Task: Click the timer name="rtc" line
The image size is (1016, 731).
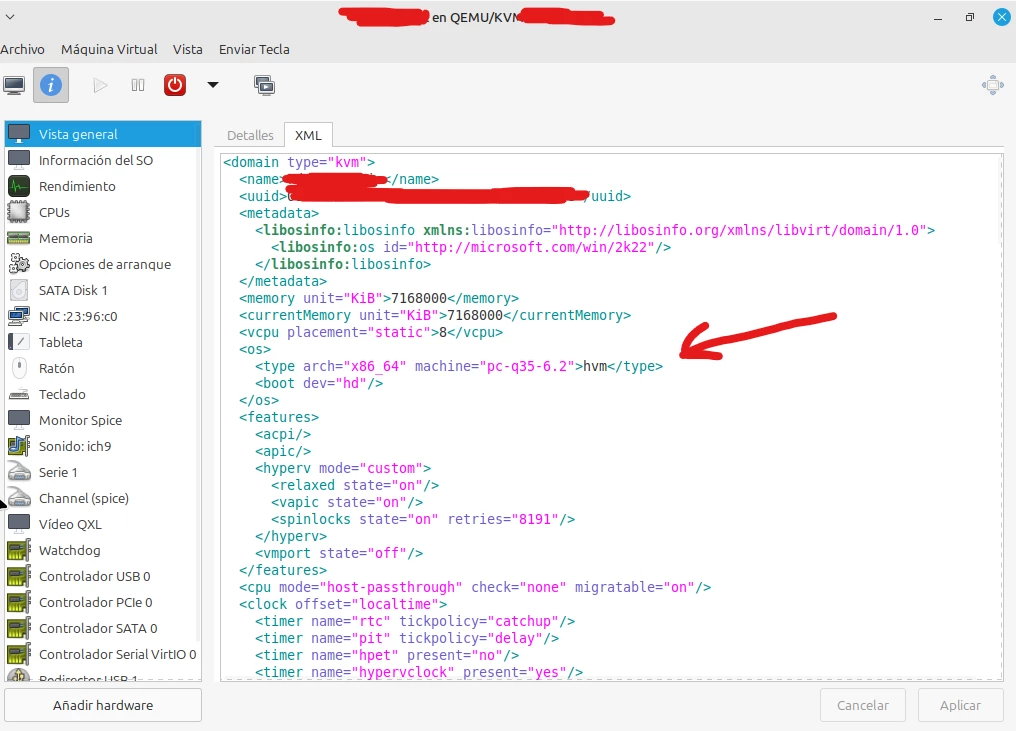Action: (x=415, y=621)
